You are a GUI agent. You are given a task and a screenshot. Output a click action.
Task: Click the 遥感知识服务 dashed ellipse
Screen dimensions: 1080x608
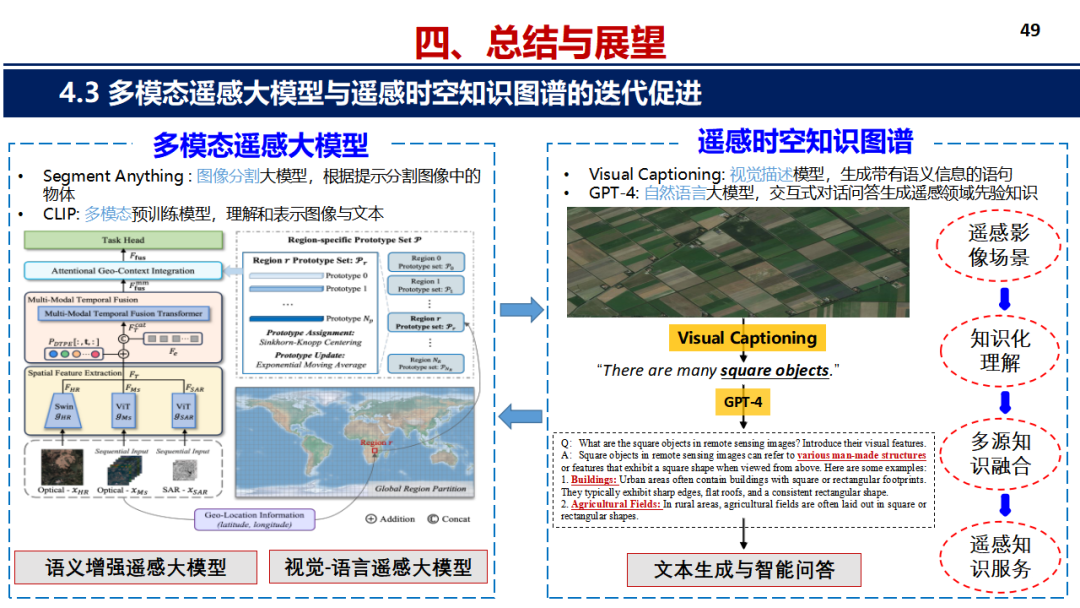click(x=1000, y=556)
